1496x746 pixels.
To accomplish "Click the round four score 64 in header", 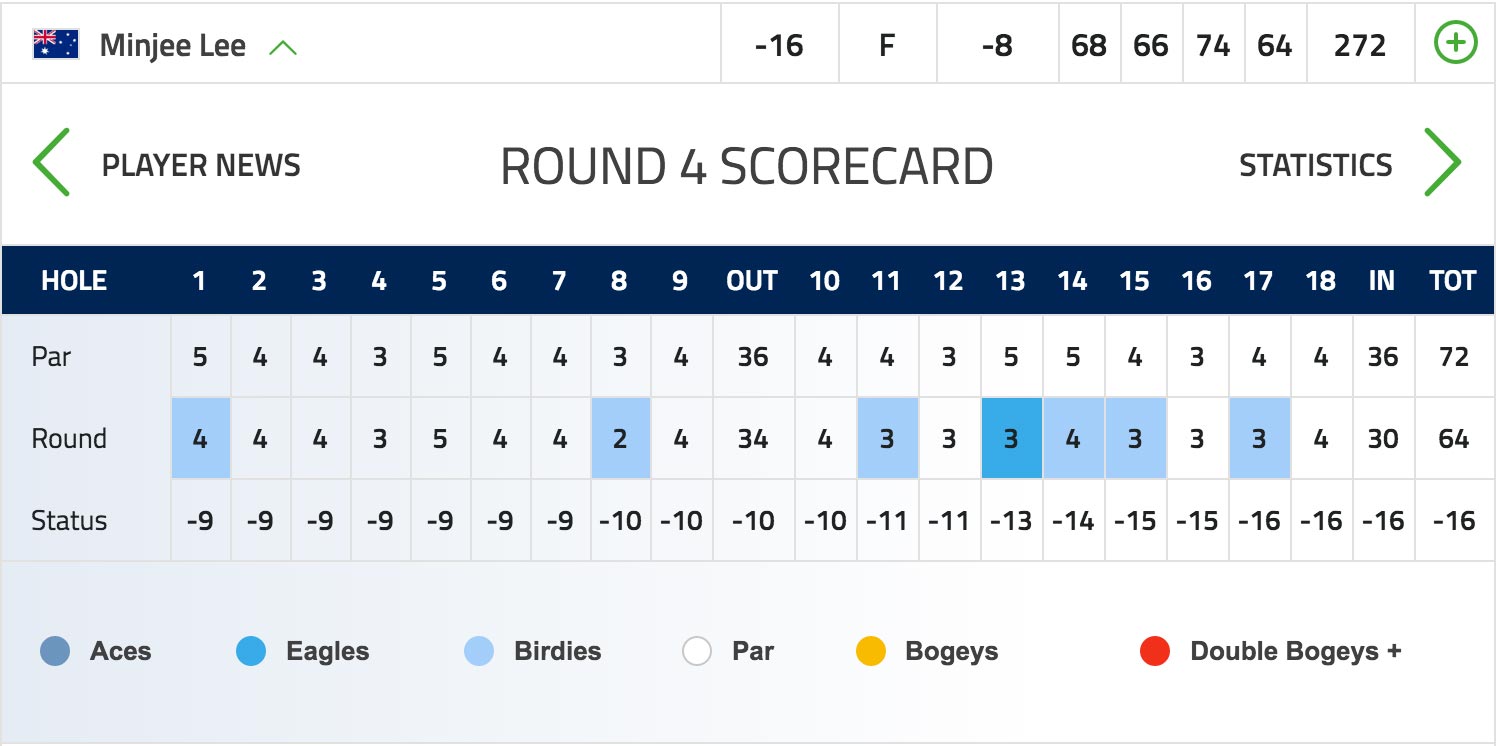I will (x=1275, y=46).
